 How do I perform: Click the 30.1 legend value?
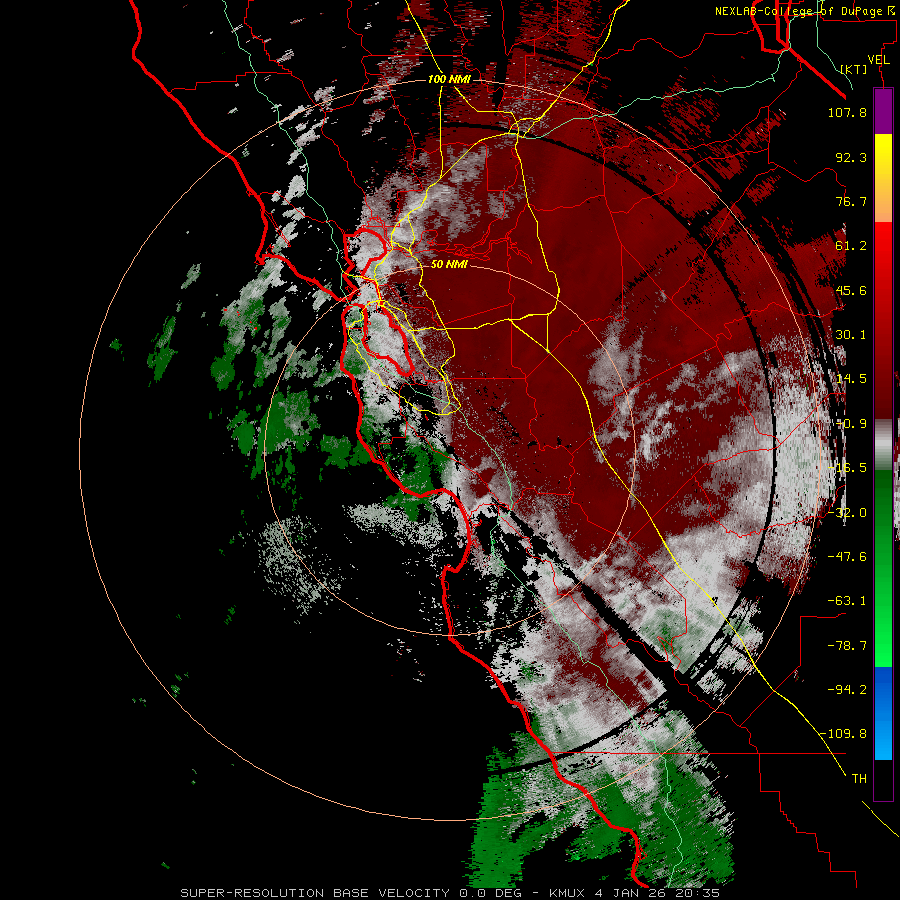point(851,335)
